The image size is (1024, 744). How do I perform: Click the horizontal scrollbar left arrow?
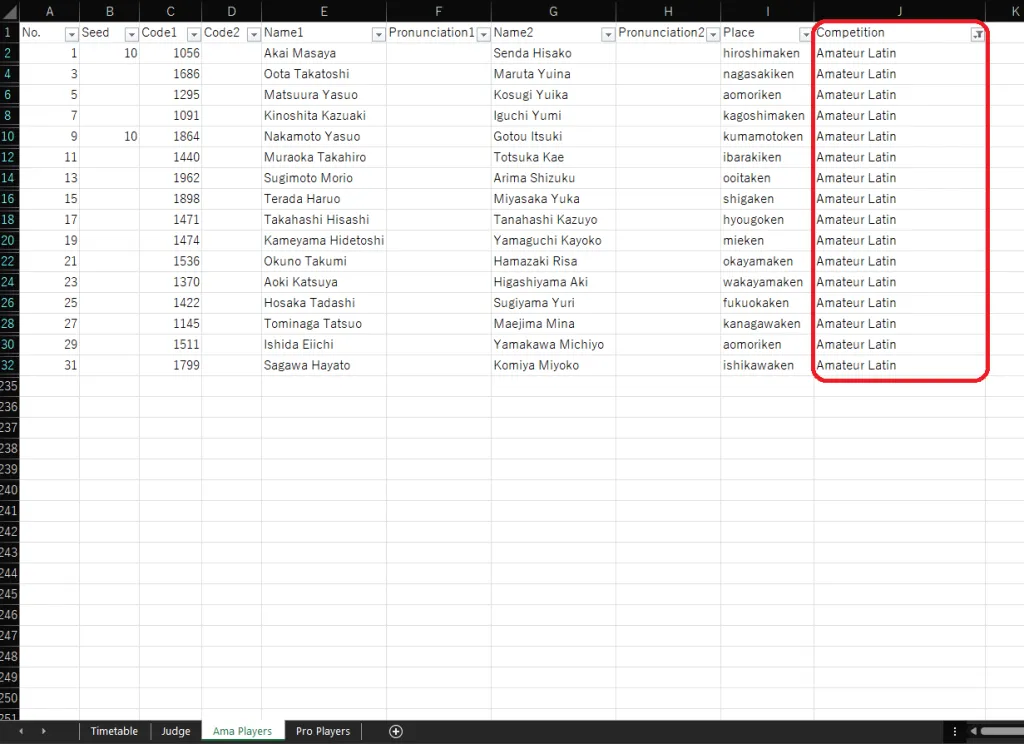[x=973, y=732]
